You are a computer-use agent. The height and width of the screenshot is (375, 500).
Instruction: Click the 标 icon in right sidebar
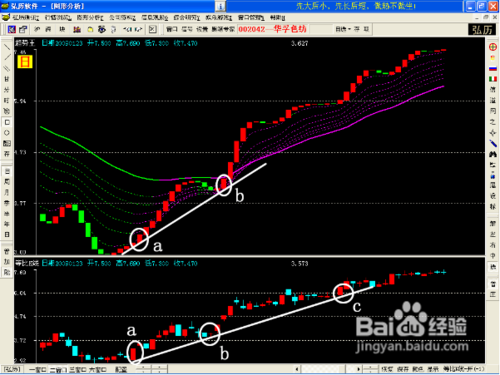(493, 206)
